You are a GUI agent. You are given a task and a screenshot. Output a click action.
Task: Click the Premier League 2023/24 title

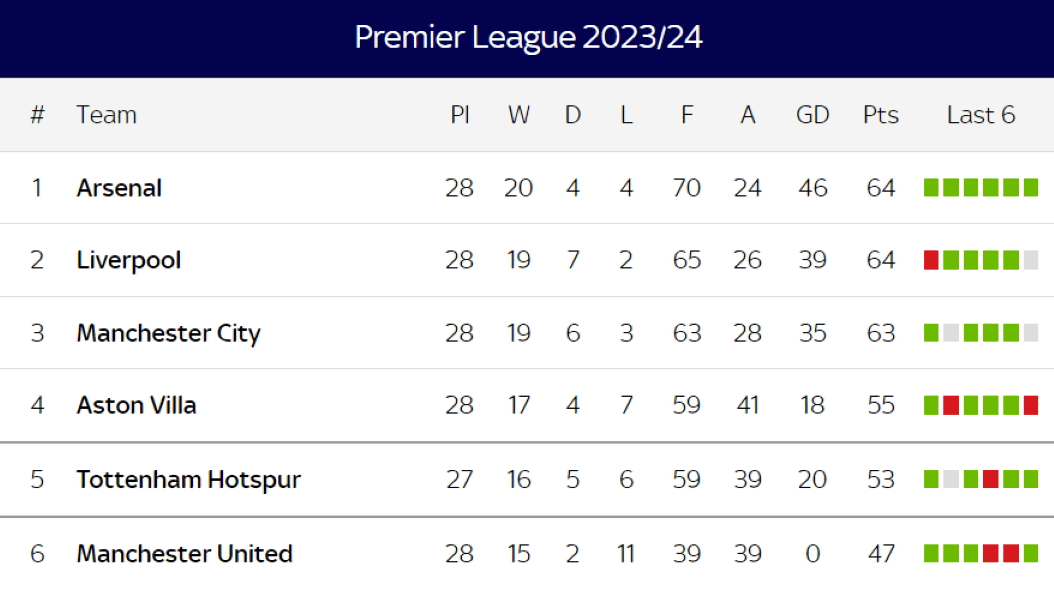(528, 38)
